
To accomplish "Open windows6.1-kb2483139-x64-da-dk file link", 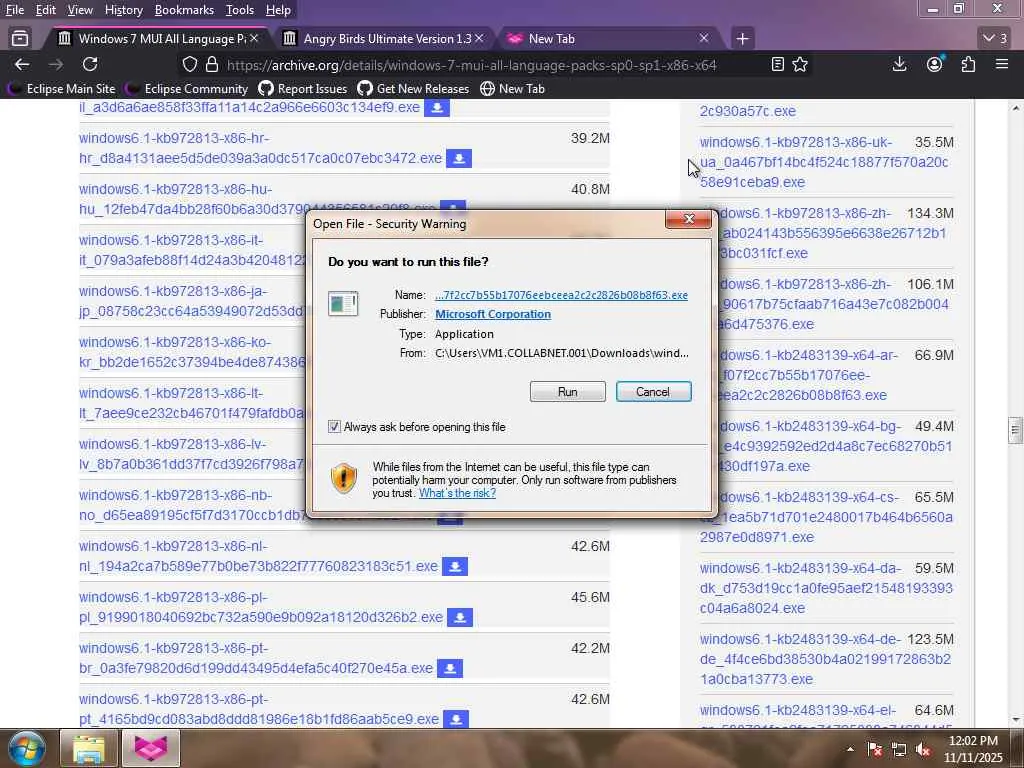I will click(826, 588).
